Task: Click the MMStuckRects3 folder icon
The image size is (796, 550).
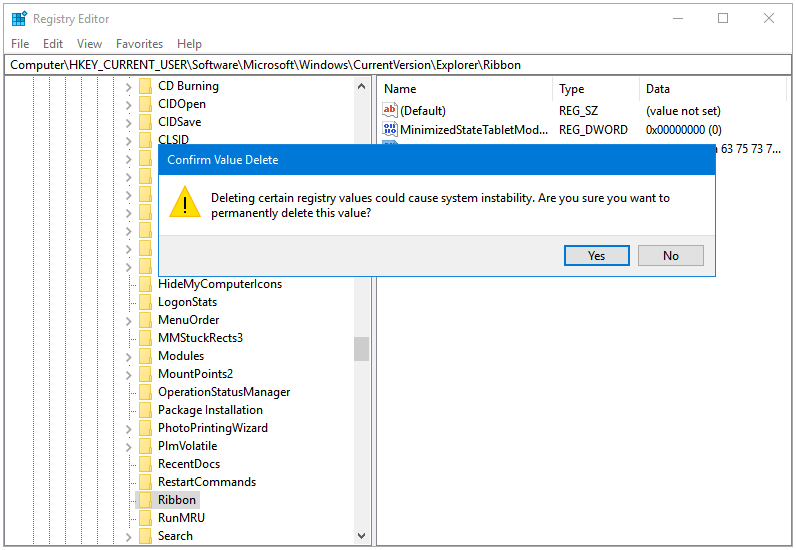Action: (145, 338)
